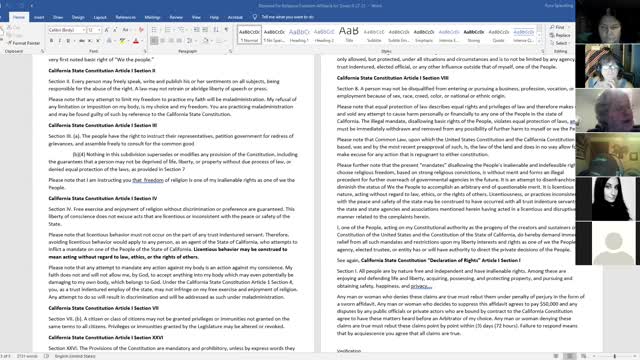The image size is (640, 360).
Task: Apply the Normal style
Action: tap(249, 35)
